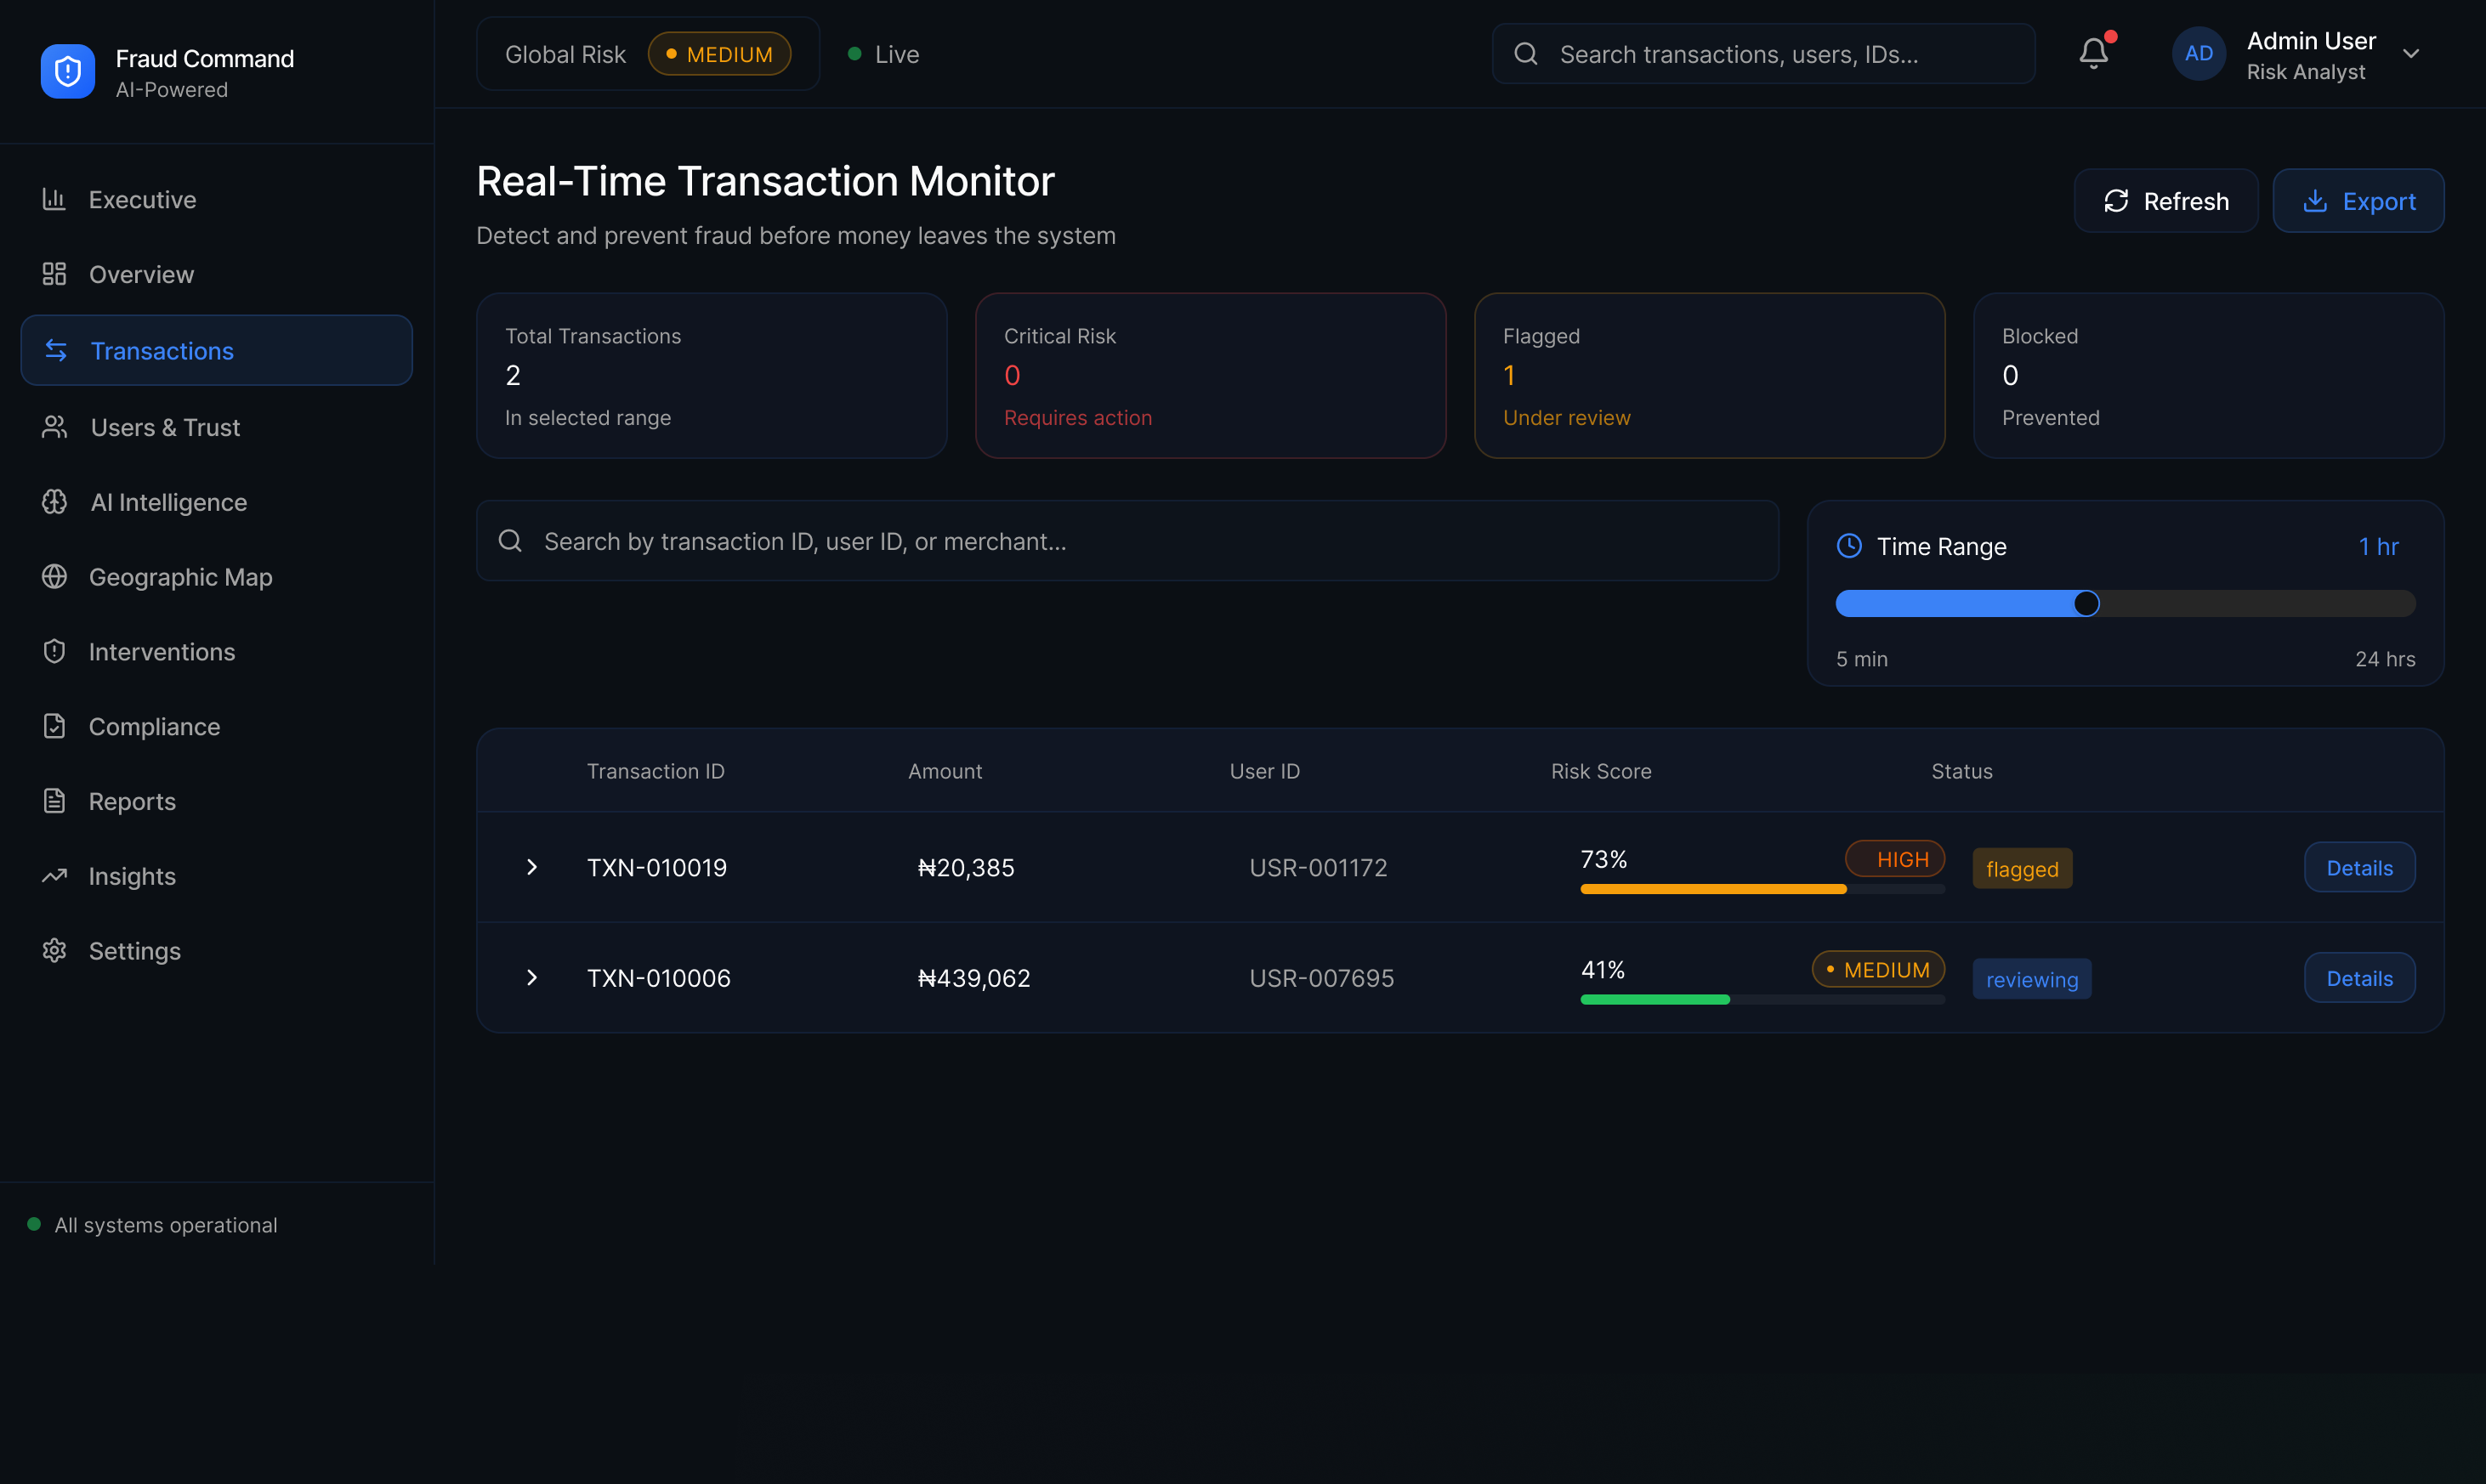Click the notification bell icon

pyautogui.click(x=2093, y=53)
